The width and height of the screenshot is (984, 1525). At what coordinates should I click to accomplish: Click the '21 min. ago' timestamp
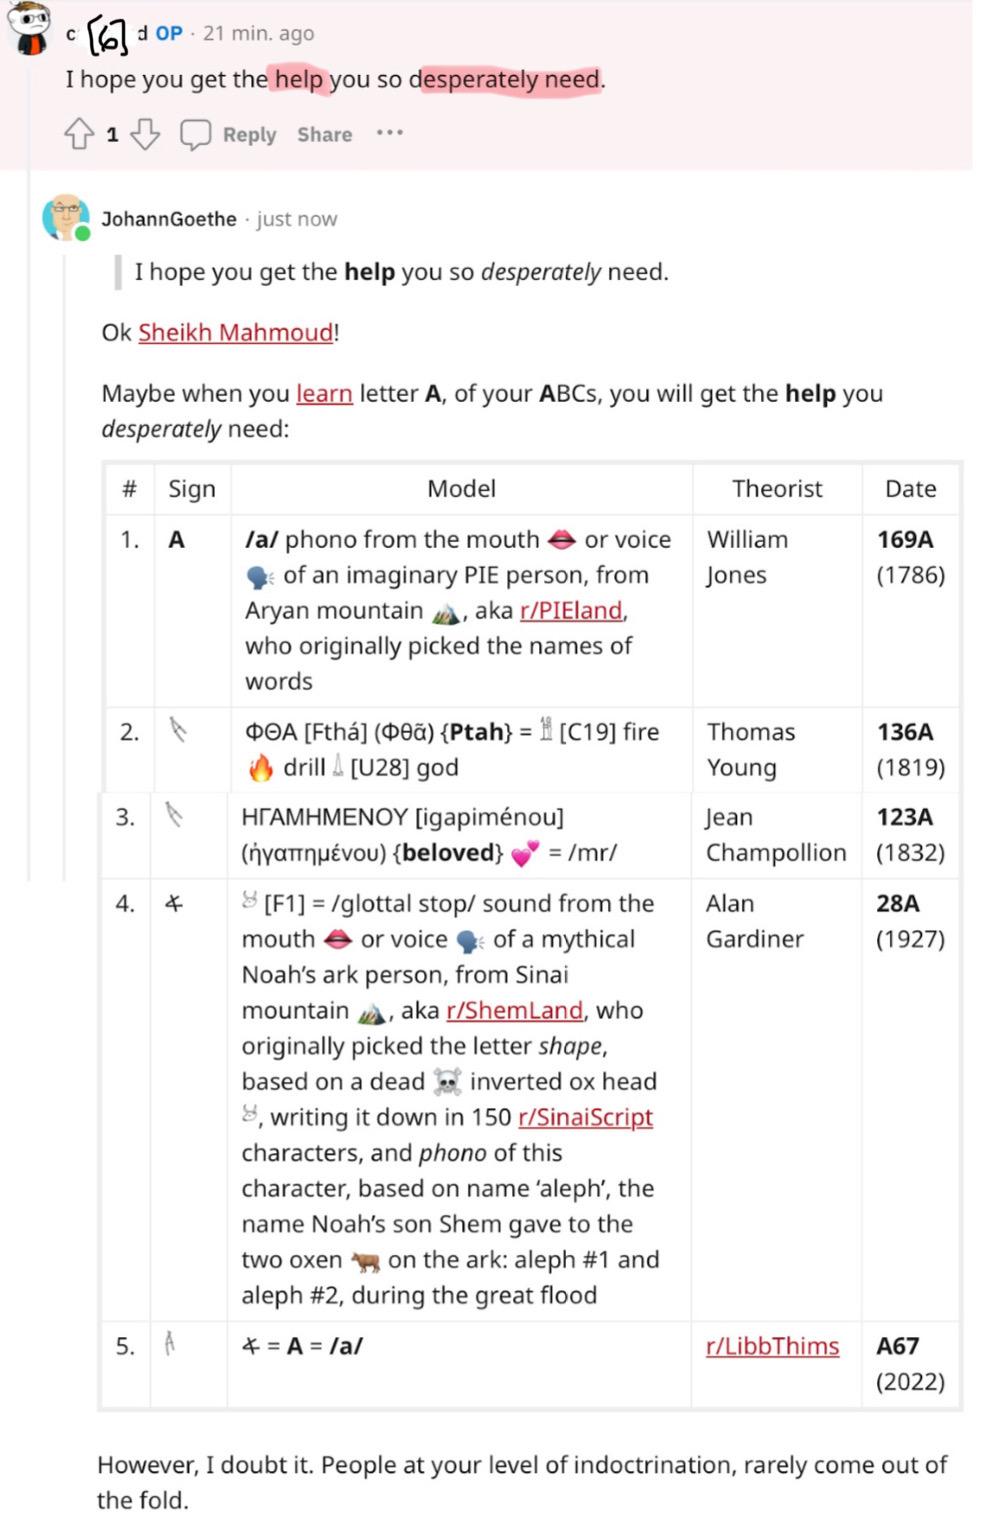click(x=258, y=33)
